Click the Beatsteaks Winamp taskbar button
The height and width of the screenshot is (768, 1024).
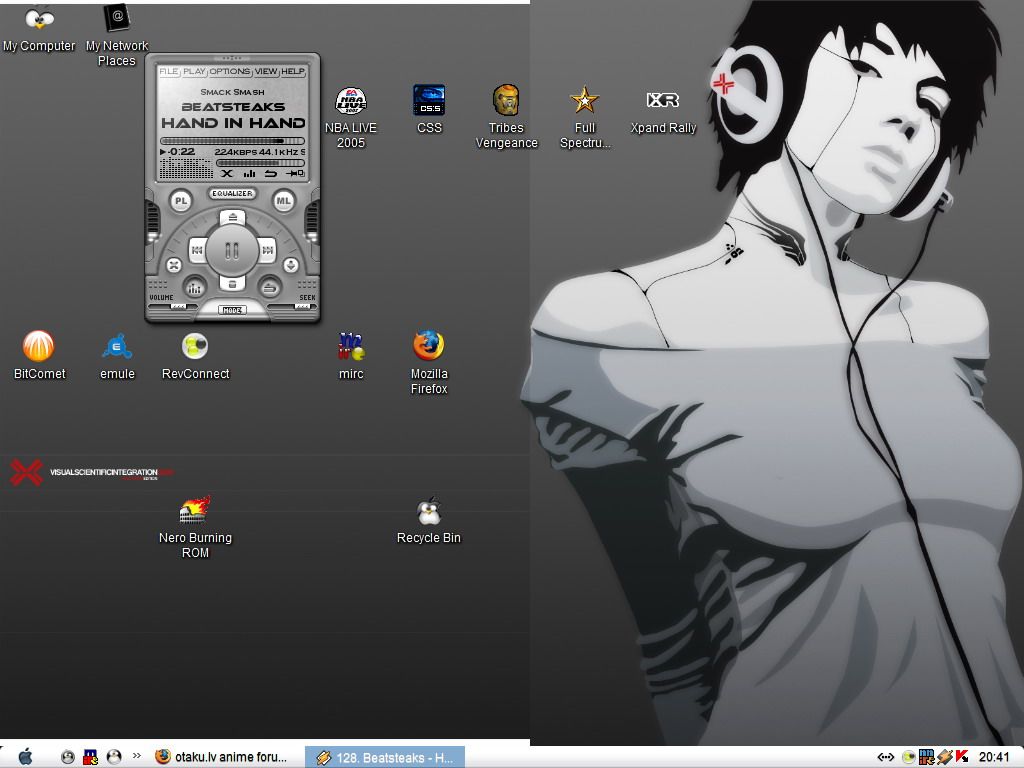(385, 758)
